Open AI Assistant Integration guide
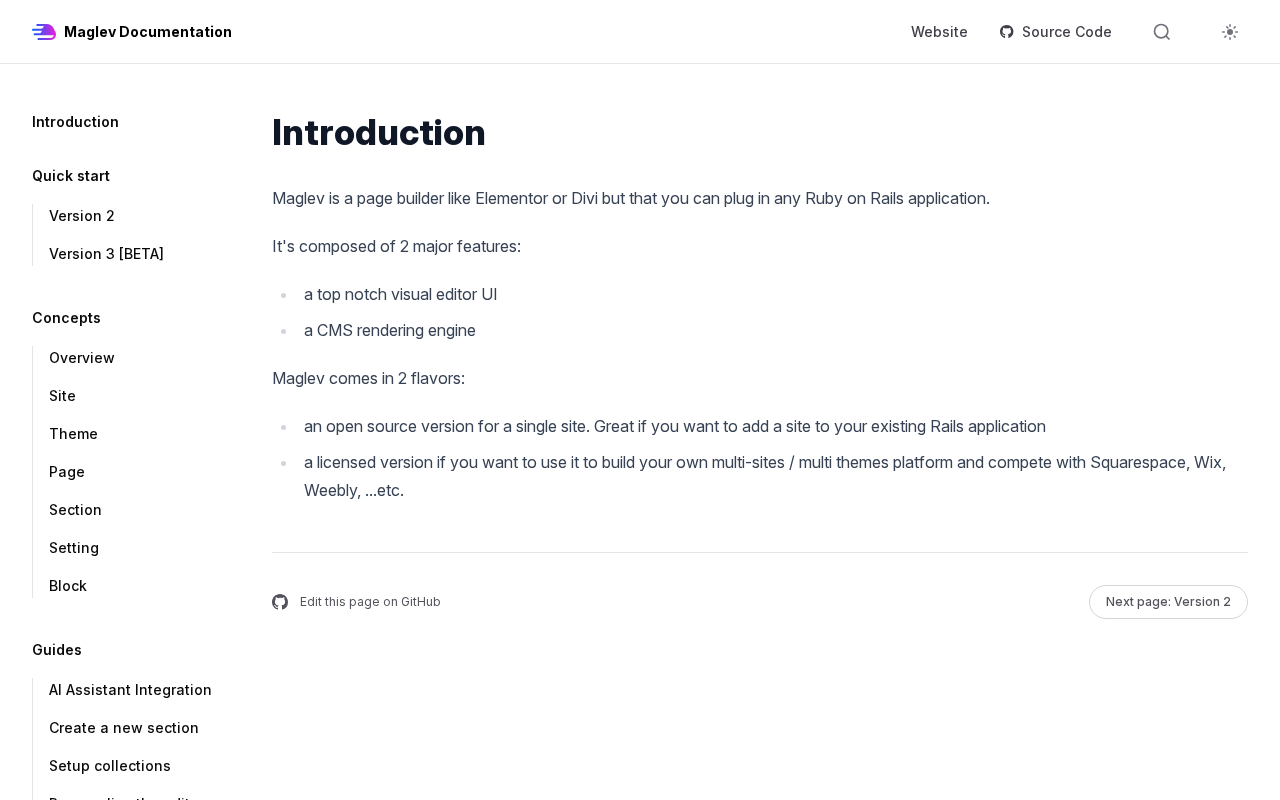 click(130, 690)
